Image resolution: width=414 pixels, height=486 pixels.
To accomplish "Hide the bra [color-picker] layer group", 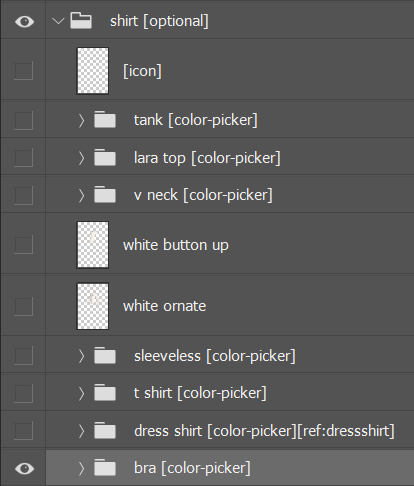I will (24, 468).
